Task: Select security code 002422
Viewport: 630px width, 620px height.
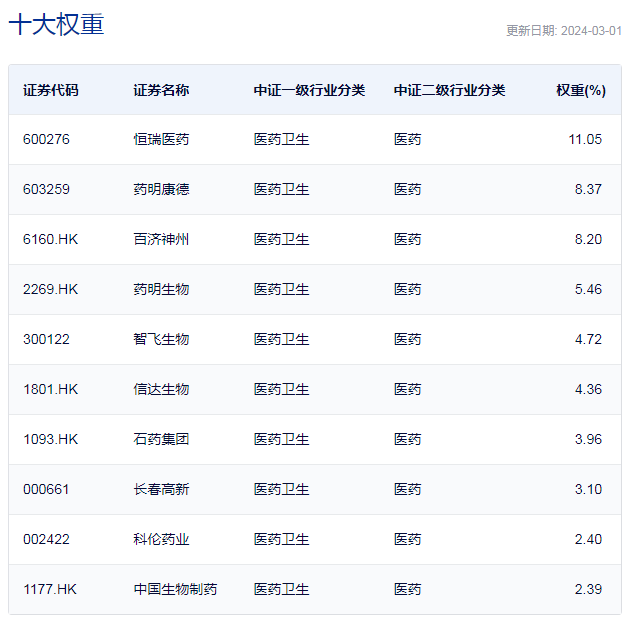Action: tap(46, 539)
